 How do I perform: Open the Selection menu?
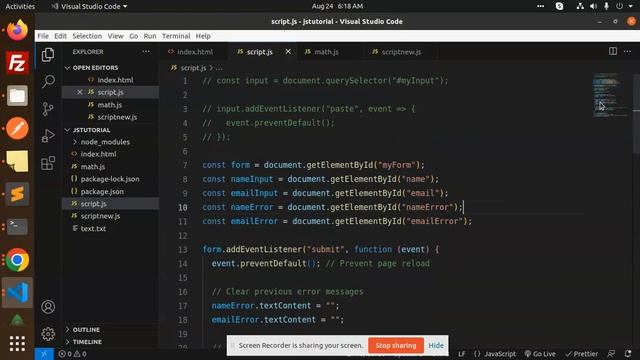point(87,36)
